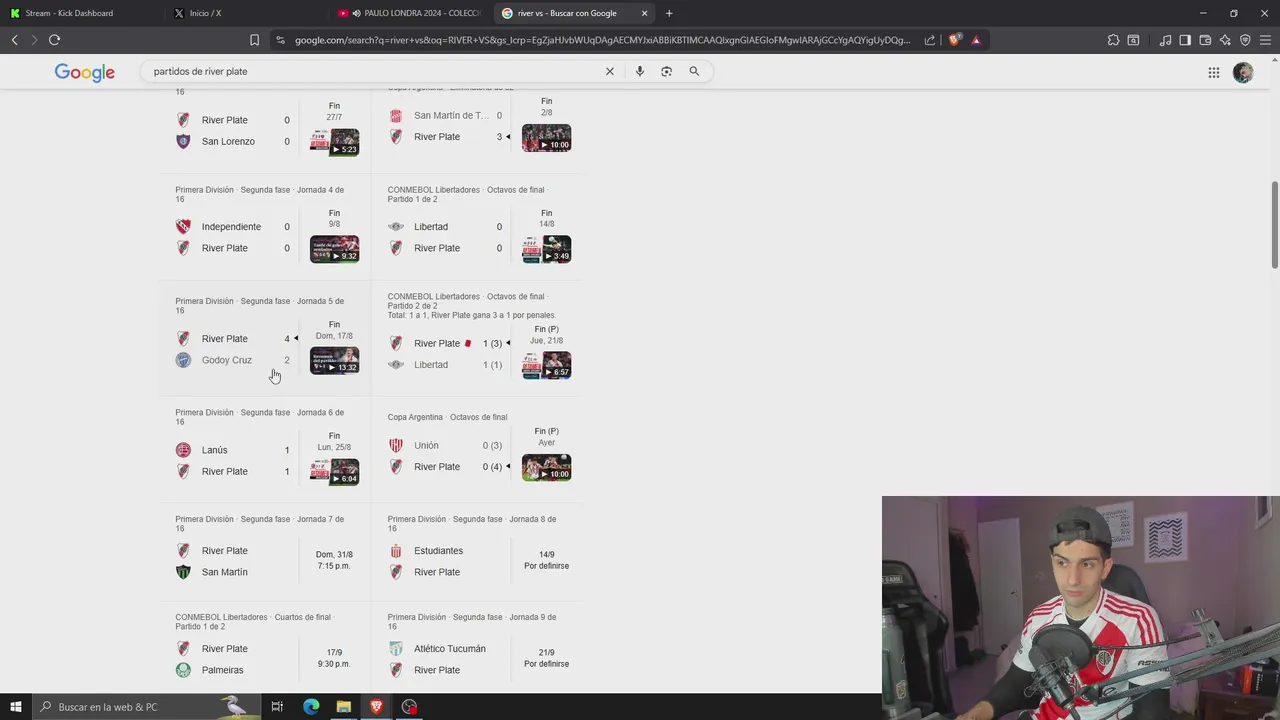Viewport: 1280px width, 720px height.
Task: Start voice search with the microphone icon
Action: tap(640, 71)
